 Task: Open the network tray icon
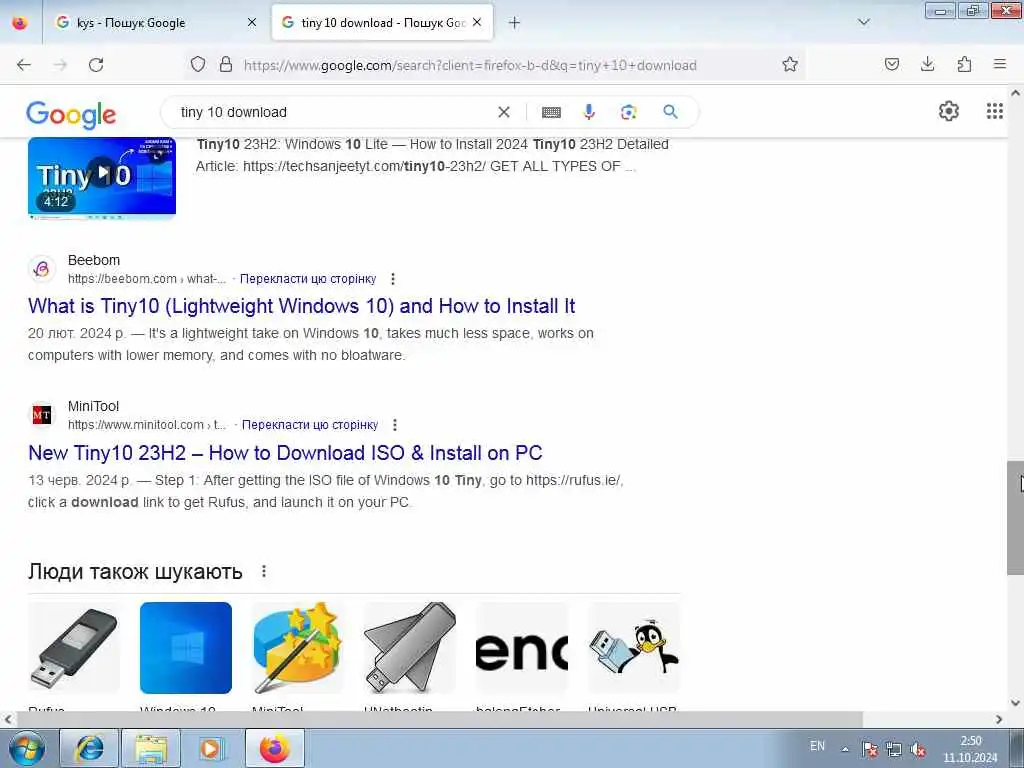click(x=894, y=750)
